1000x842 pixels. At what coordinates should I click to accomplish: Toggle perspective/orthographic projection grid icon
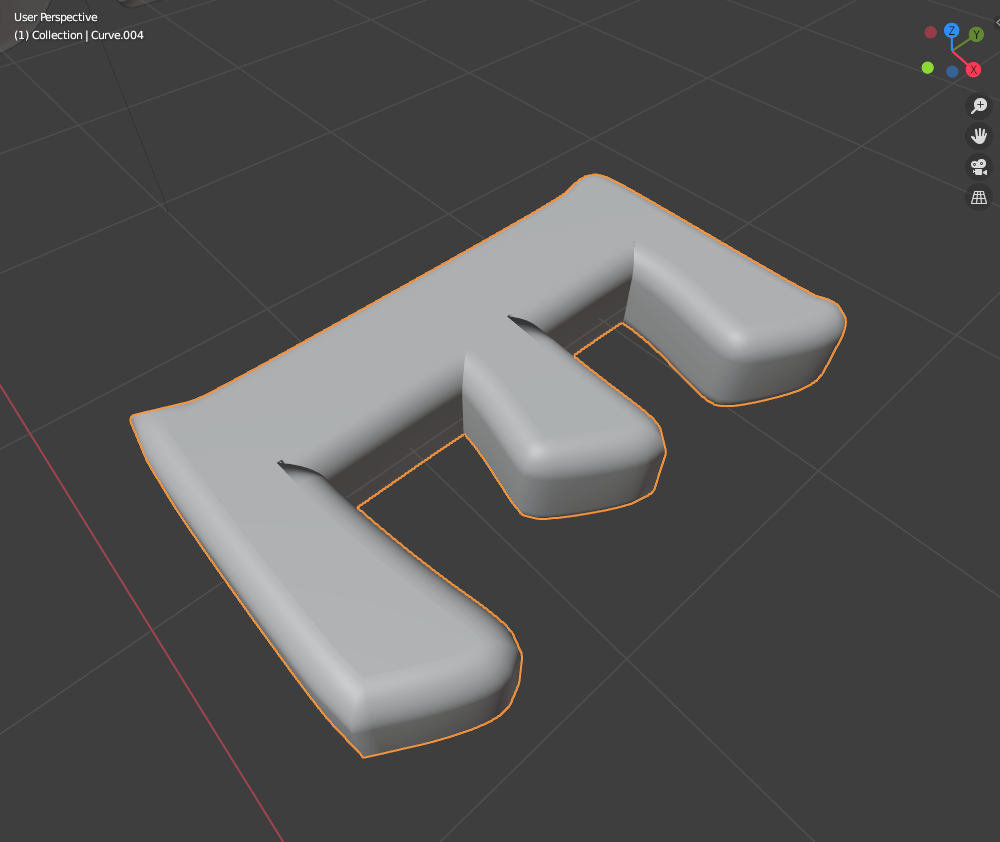[x=979, y=197]
